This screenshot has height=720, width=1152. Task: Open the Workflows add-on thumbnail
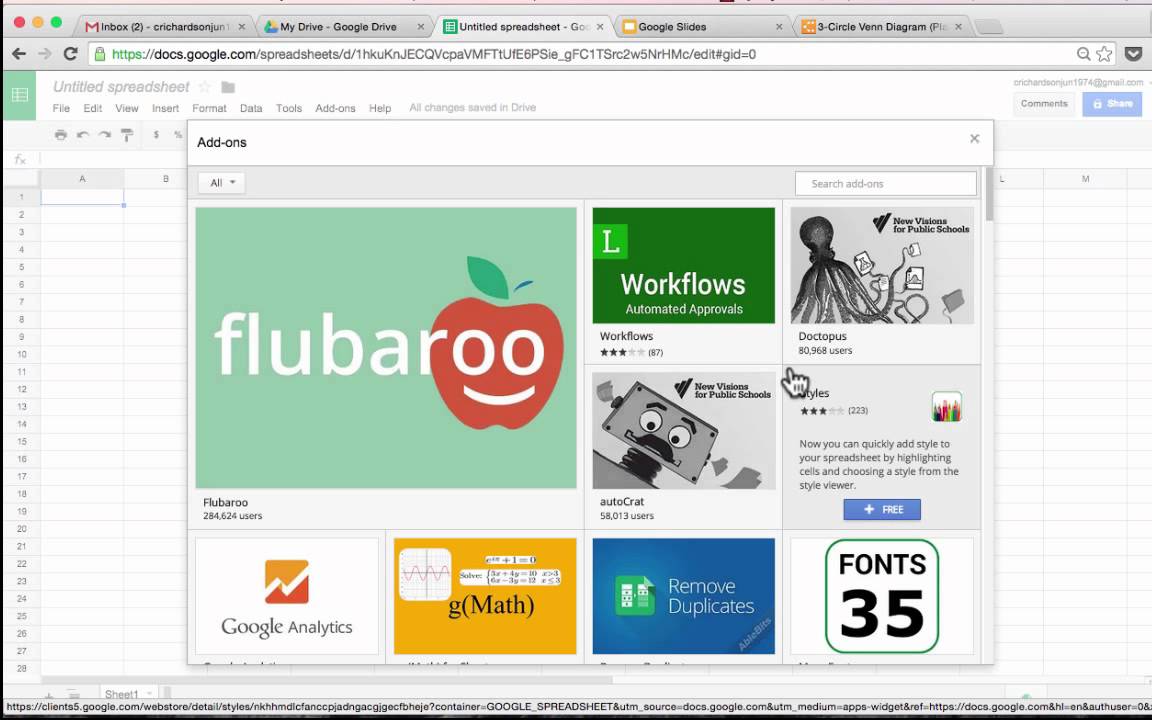683,265
